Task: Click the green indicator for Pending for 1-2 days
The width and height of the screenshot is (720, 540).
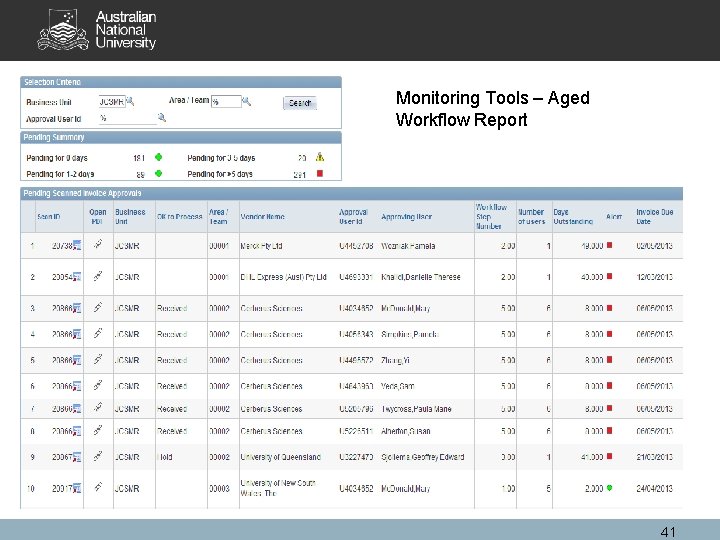Action: 158,174
